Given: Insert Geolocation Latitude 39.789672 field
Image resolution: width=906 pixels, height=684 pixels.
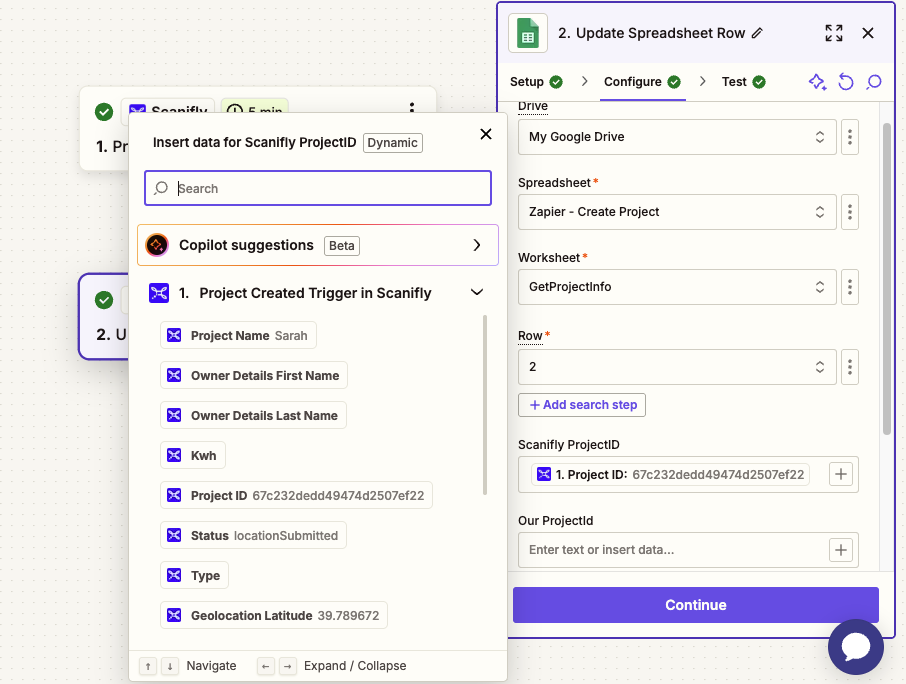Looking at the screenshot, I should coord(274,615).
